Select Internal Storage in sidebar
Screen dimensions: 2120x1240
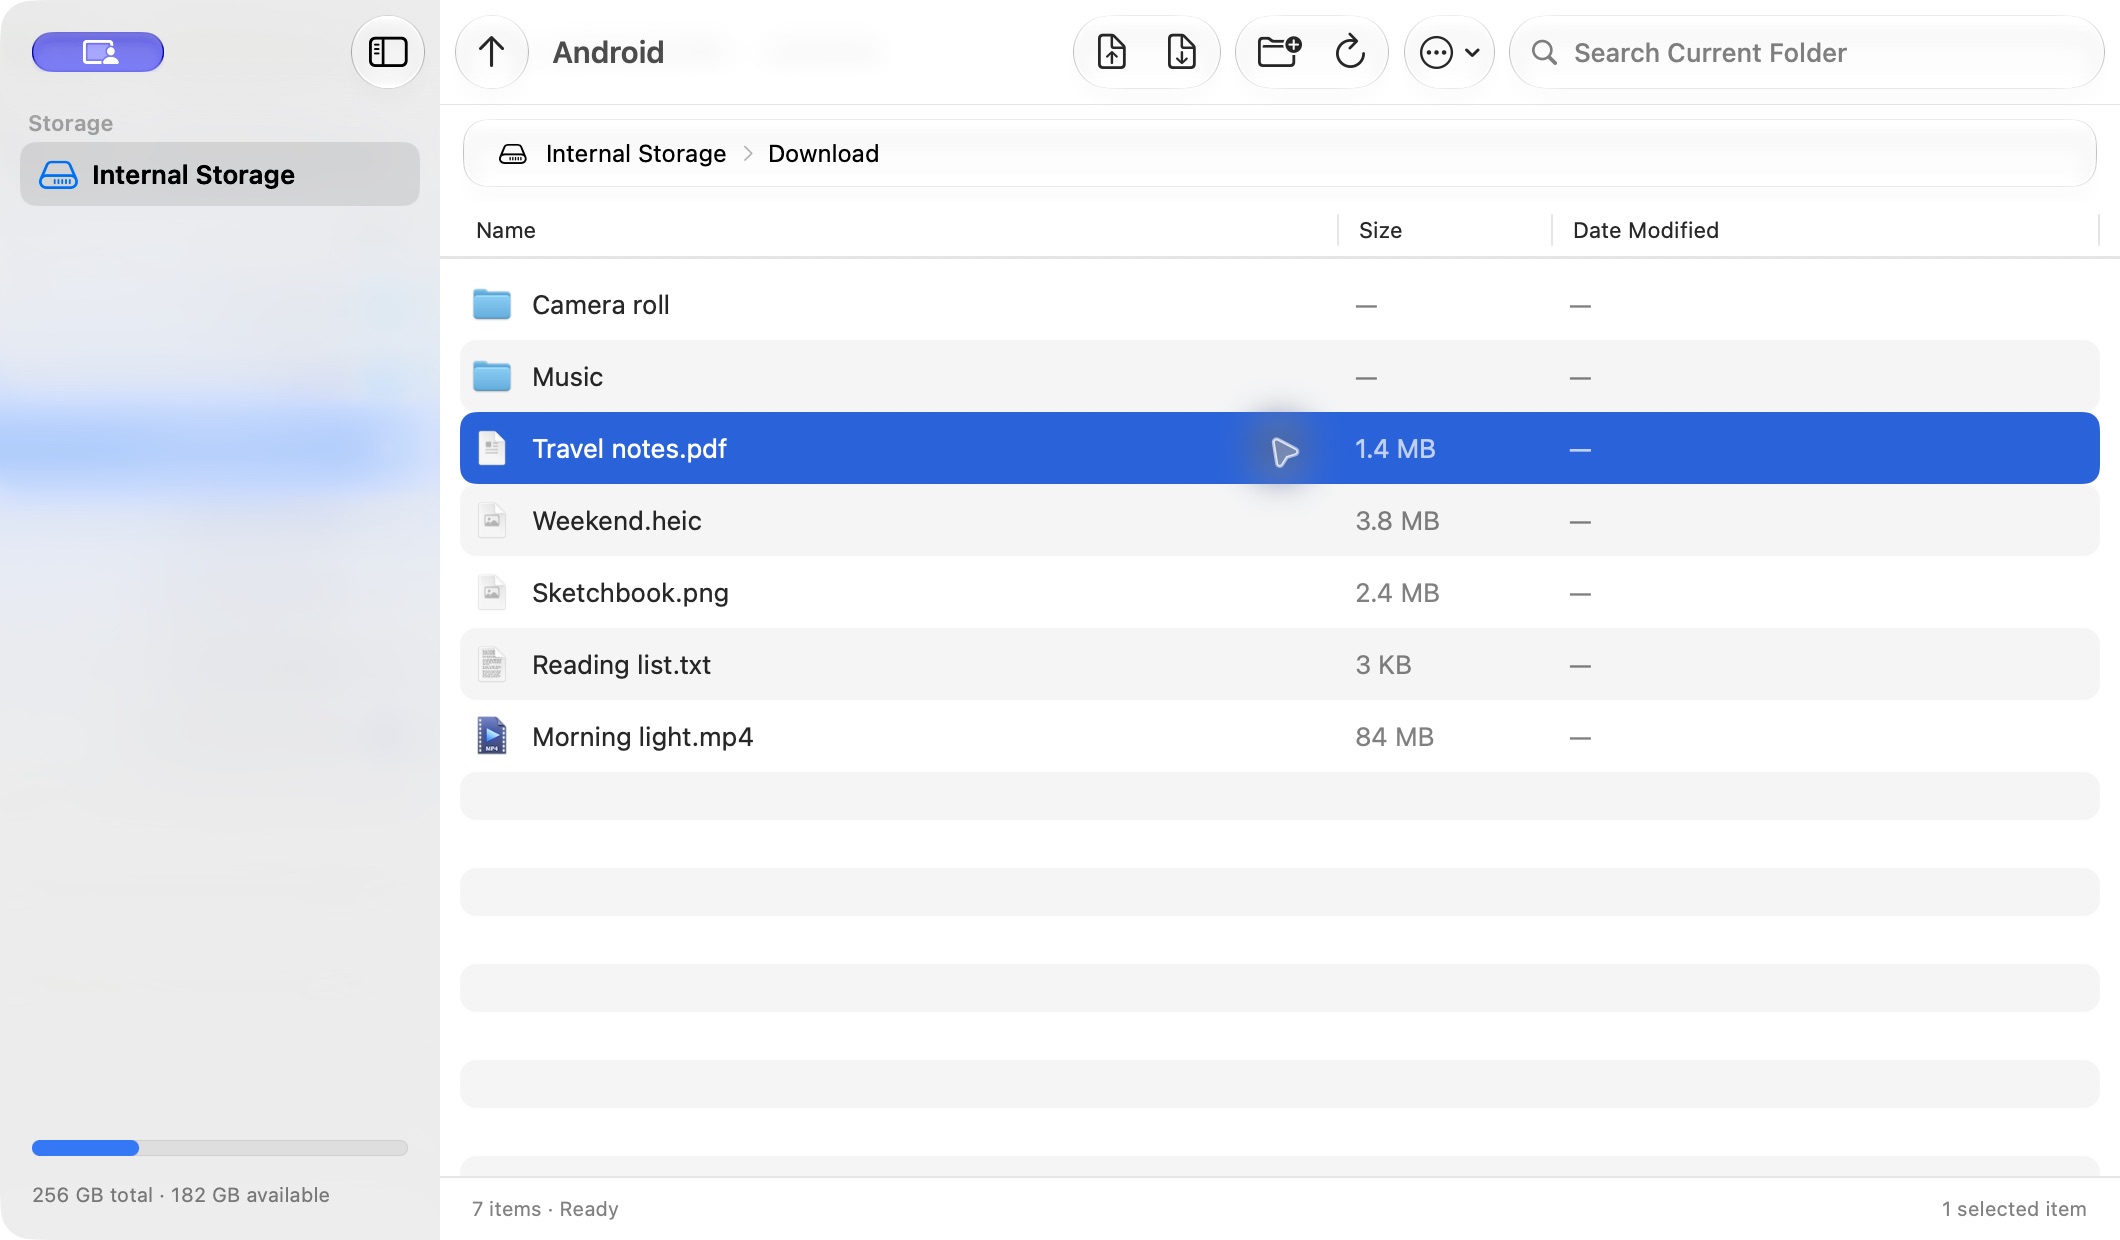[220, 174]
